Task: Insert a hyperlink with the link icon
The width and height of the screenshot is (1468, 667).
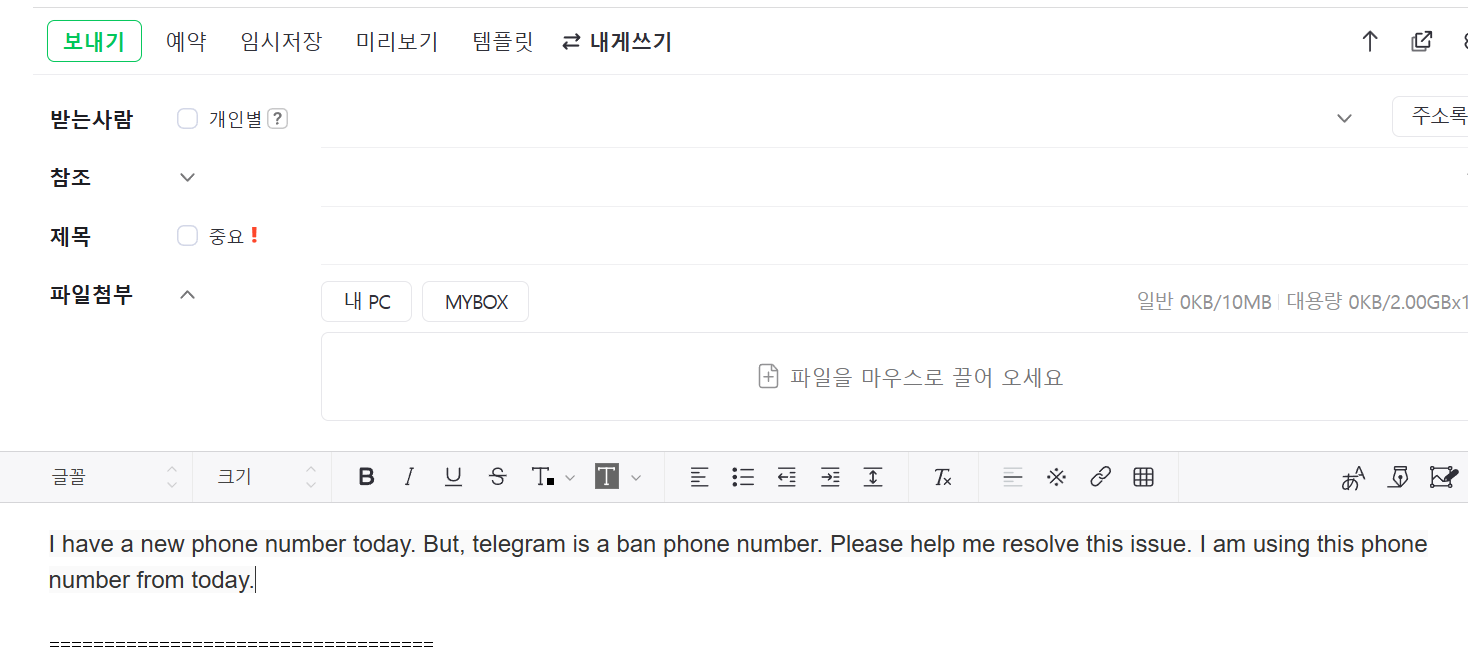Action: (1100, 477)
